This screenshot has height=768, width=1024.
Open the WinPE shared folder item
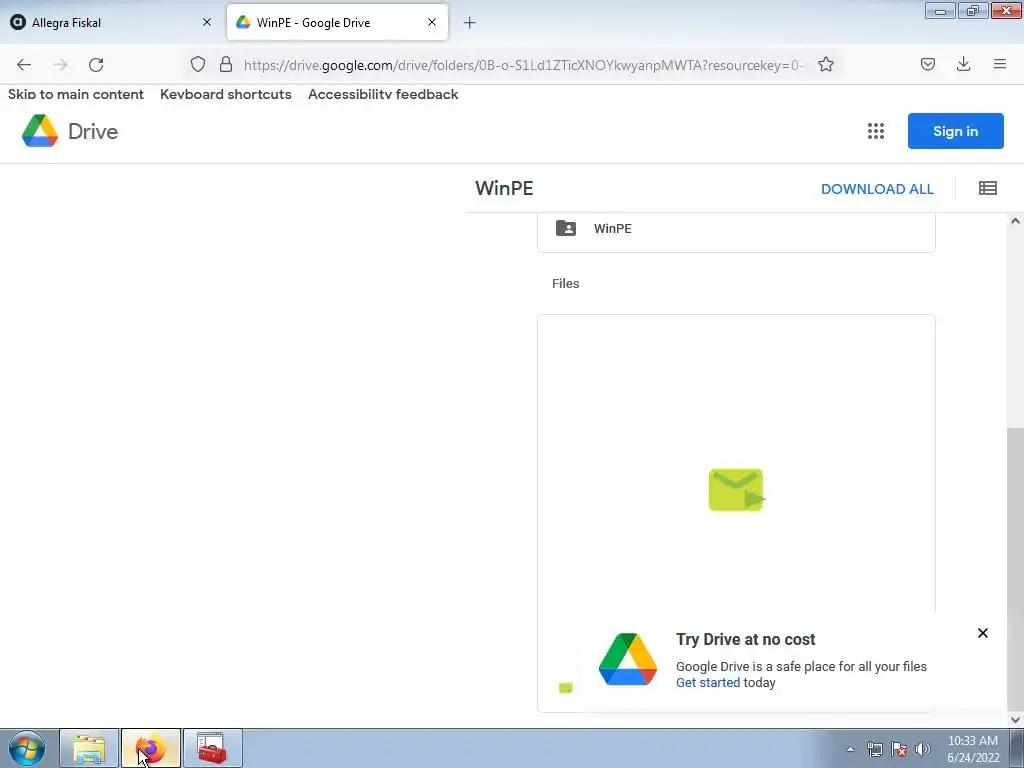coord(736,229)
